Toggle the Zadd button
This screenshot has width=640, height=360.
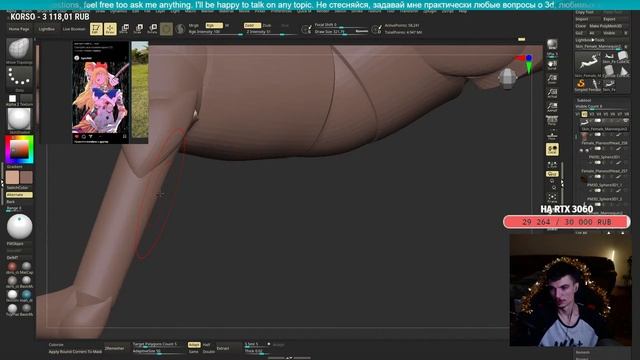251,25
